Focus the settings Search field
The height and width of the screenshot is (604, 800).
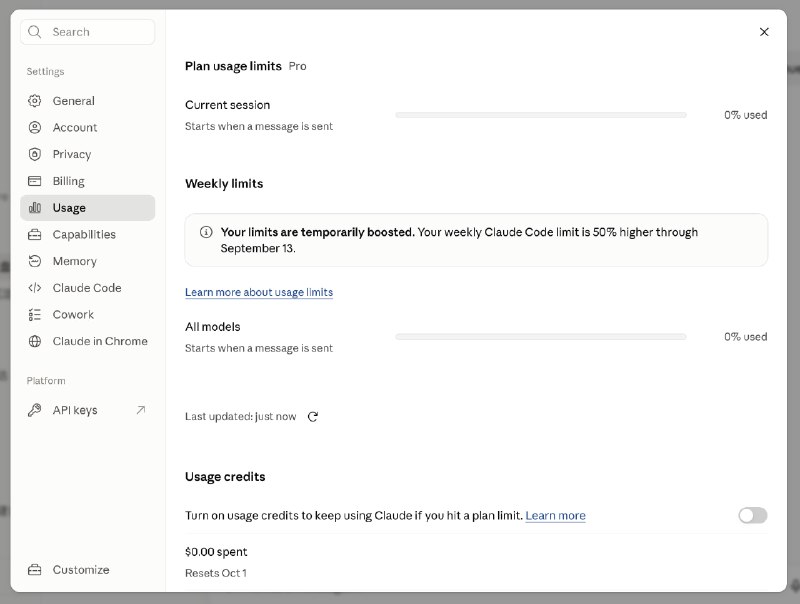pyautogui.click(x=88, y=32)
